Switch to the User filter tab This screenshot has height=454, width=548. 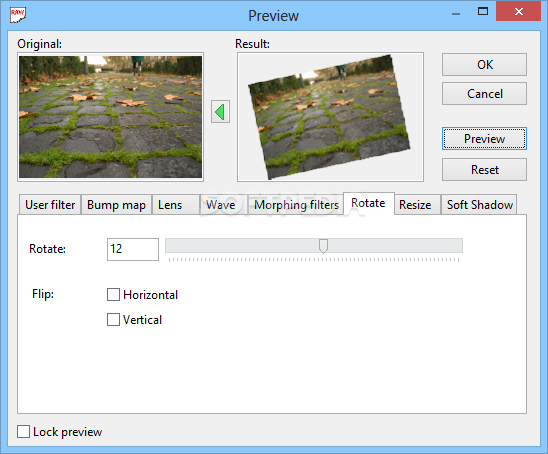[x=50, y=205]
